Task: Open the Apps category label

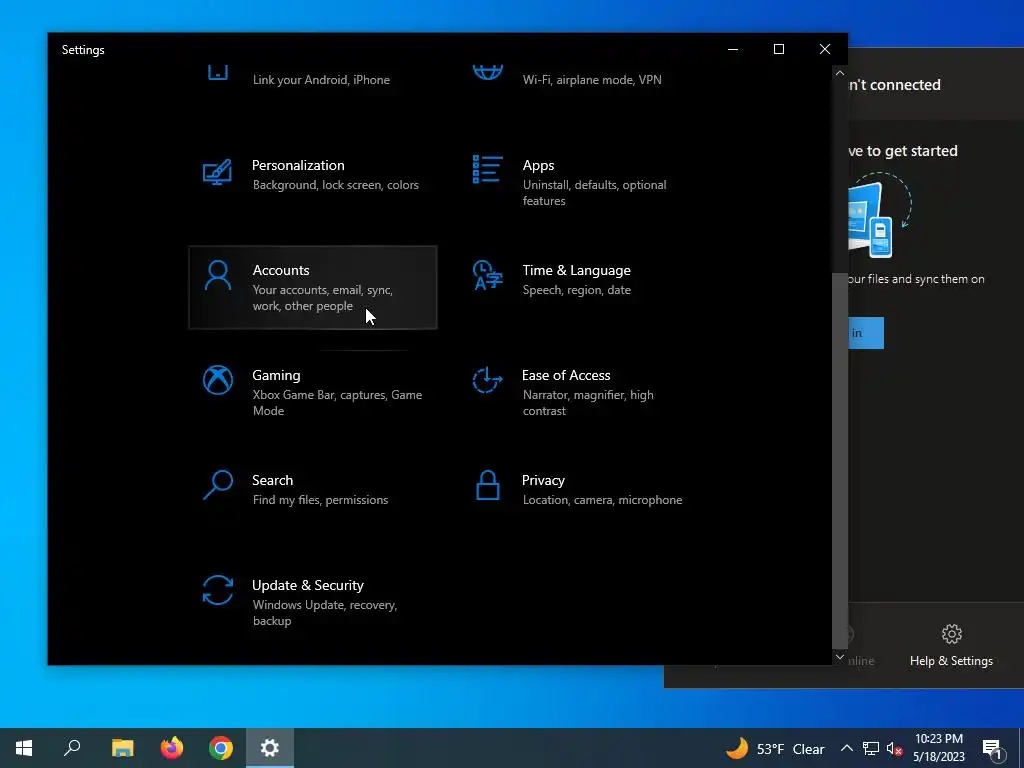Action: tap(538, 165)
